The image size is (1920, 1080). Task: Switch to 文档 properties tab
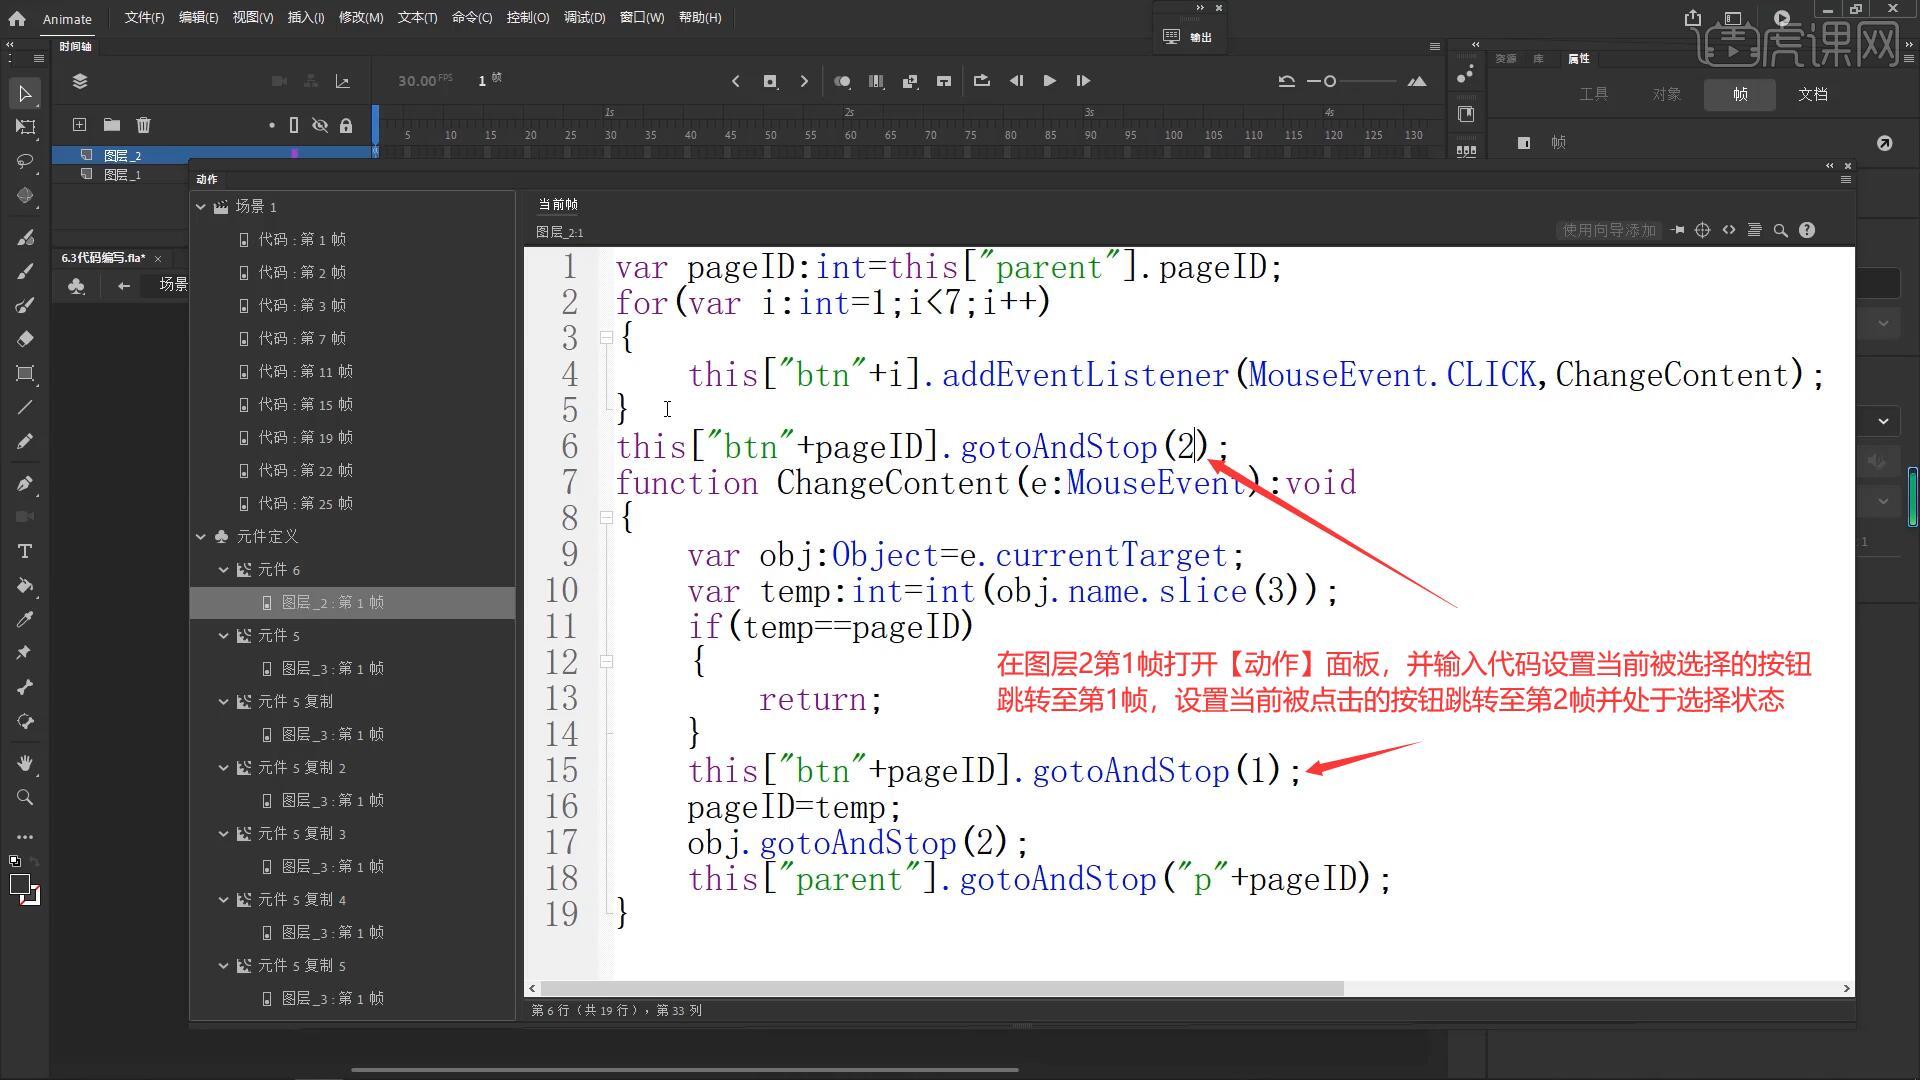1813,94
